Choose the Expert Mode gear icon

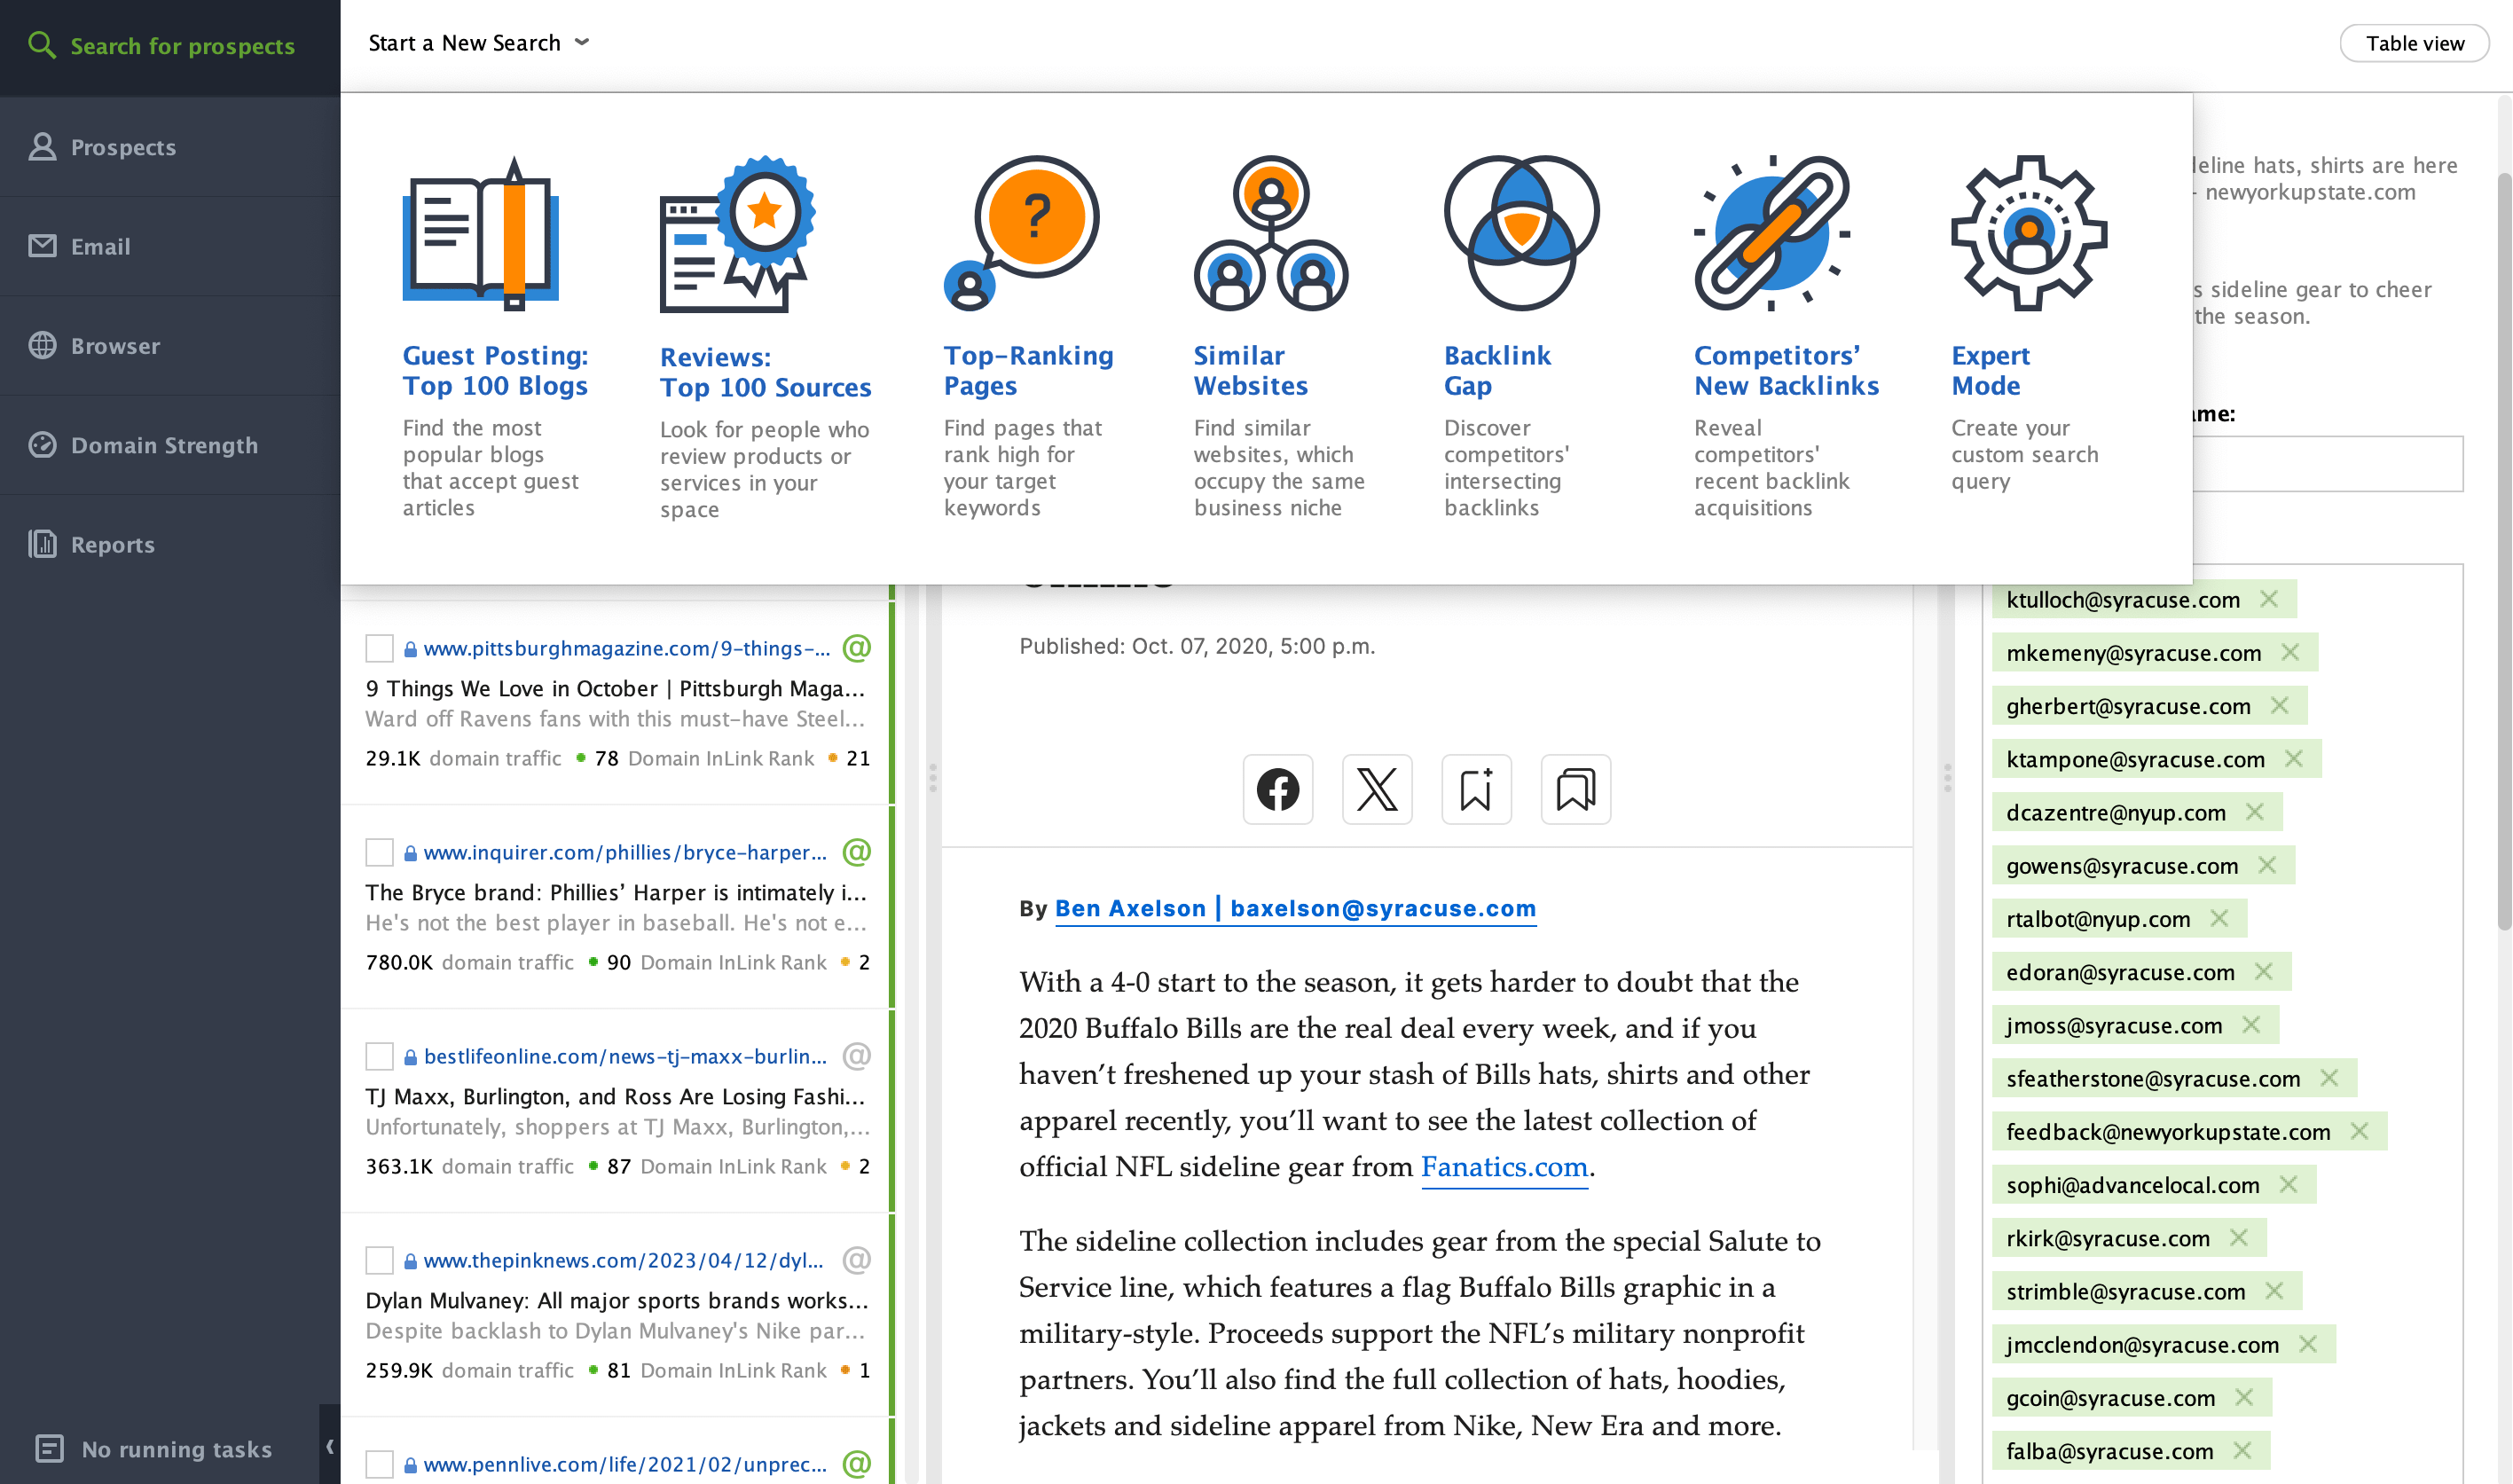tap(2028, 233)
